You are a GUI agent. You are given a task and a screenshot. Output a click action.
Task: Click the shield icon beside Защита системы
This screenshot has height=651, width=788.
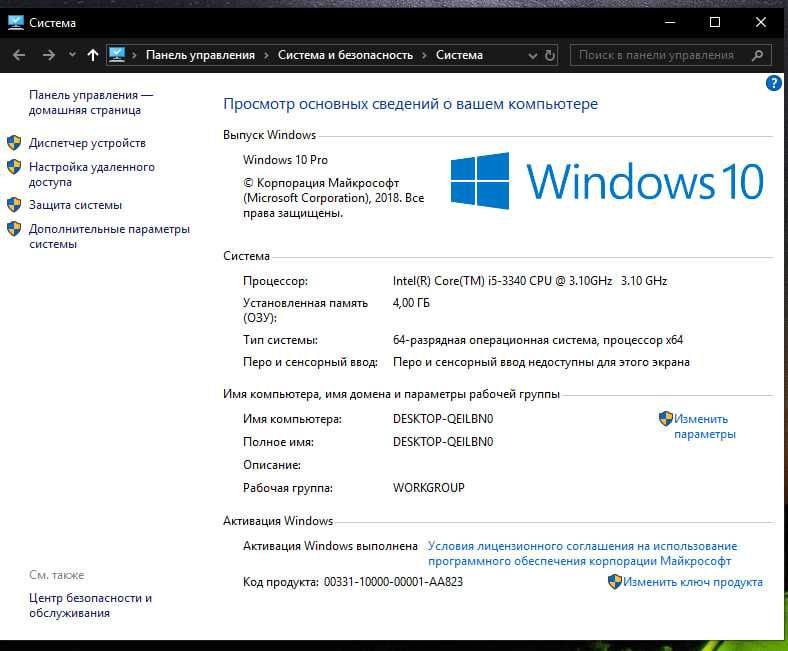tap(14, 205)
